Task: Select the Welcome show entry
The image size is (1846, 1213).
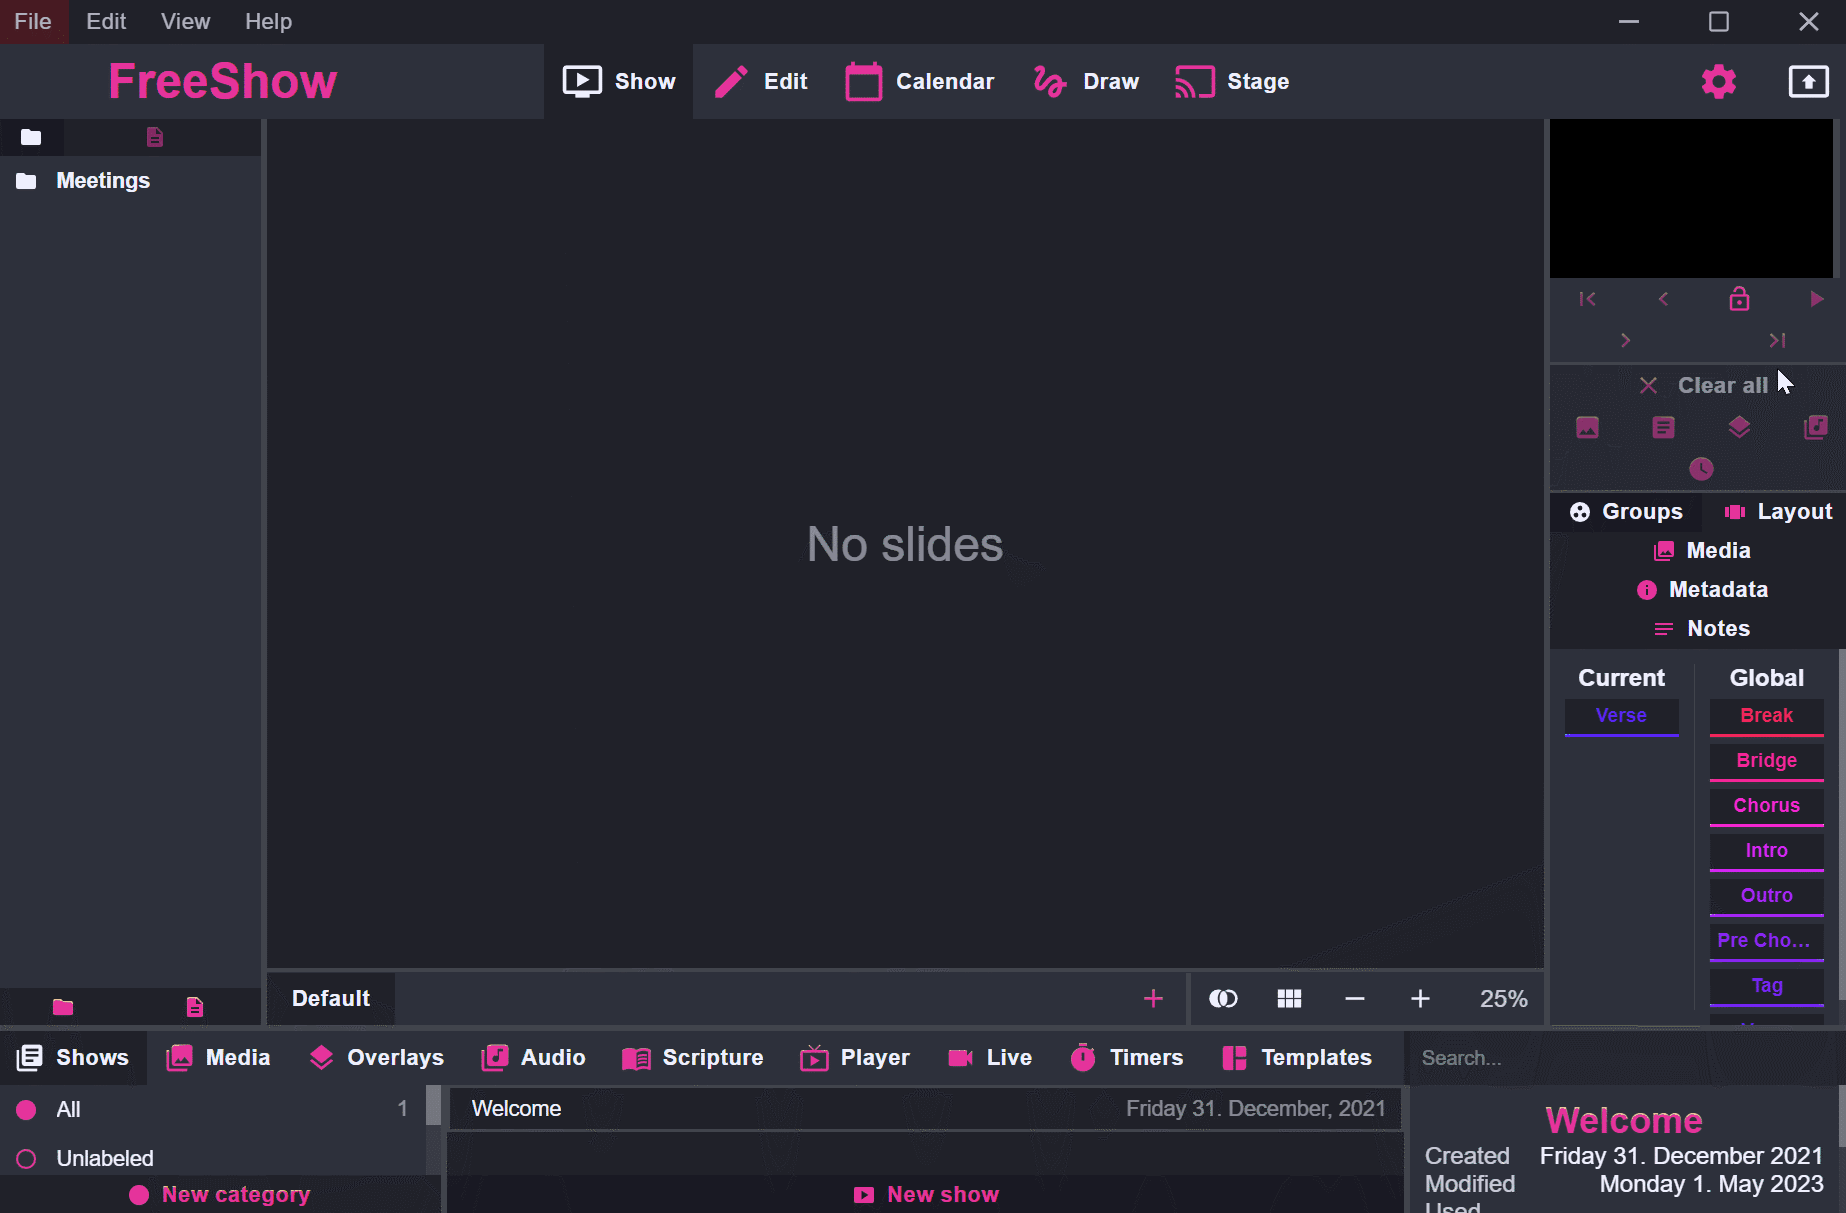Action: click(x=517, y=1108)
